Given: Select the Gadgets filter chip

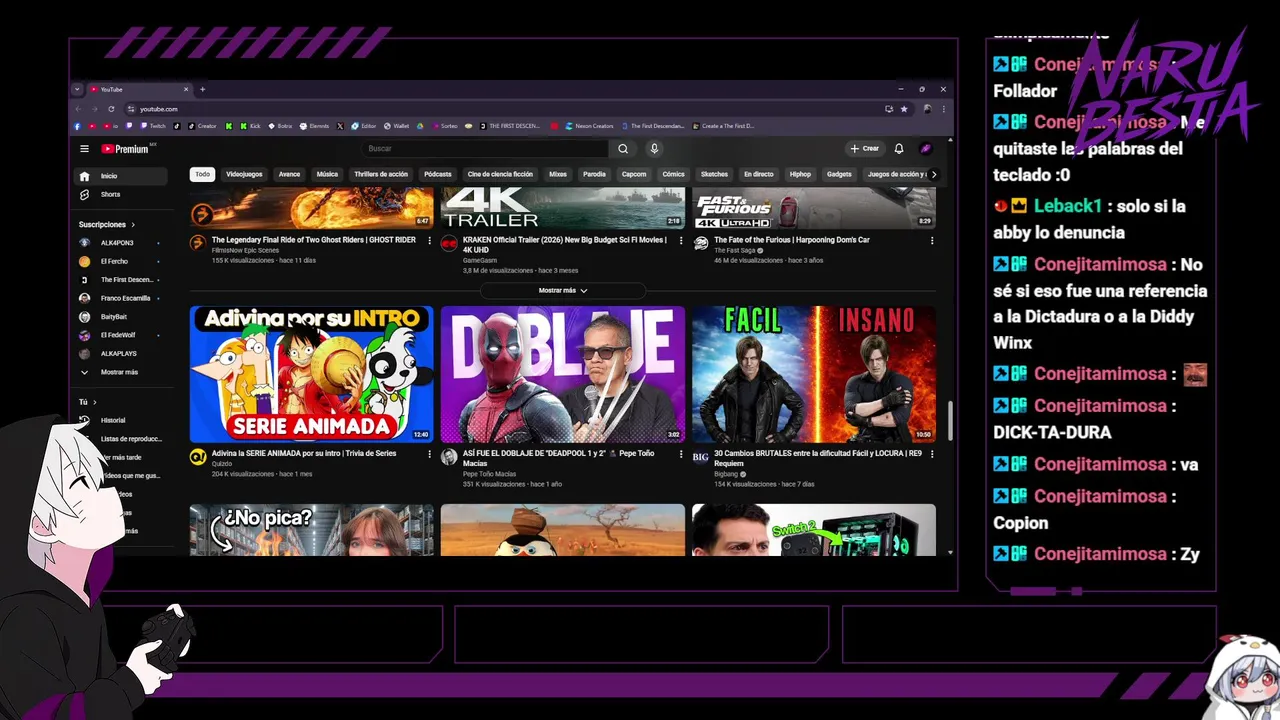Looking at the screenshot, I should [839, 174].
